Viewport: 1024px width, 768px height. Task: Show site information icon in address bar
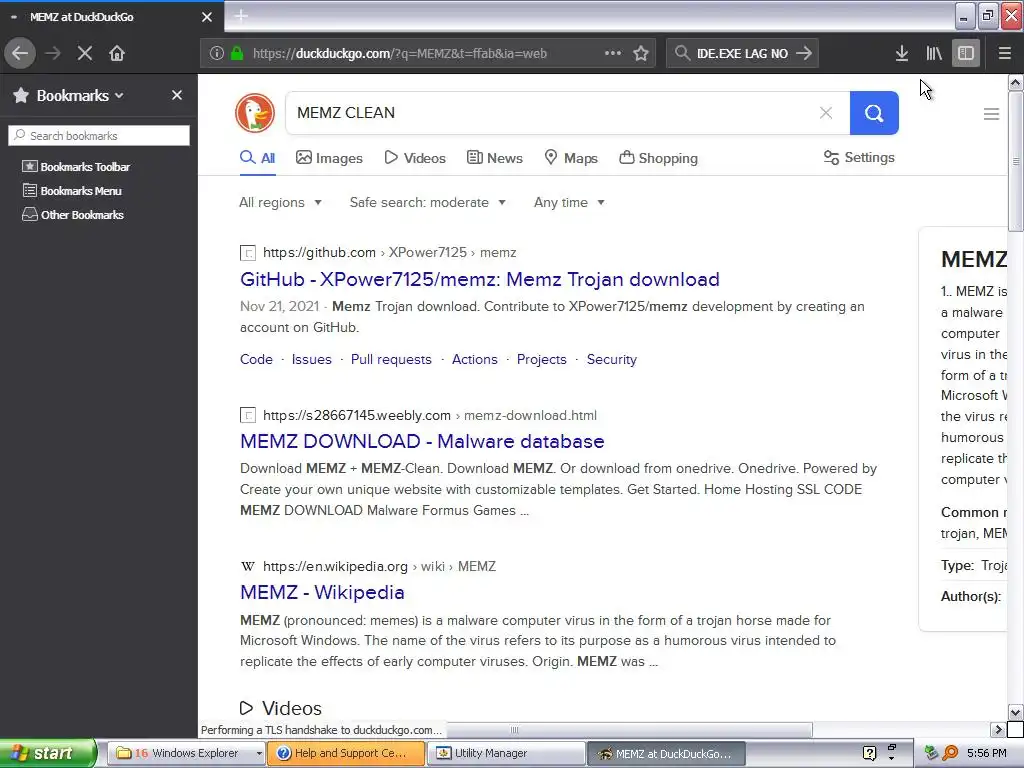(x=217, y=54)
